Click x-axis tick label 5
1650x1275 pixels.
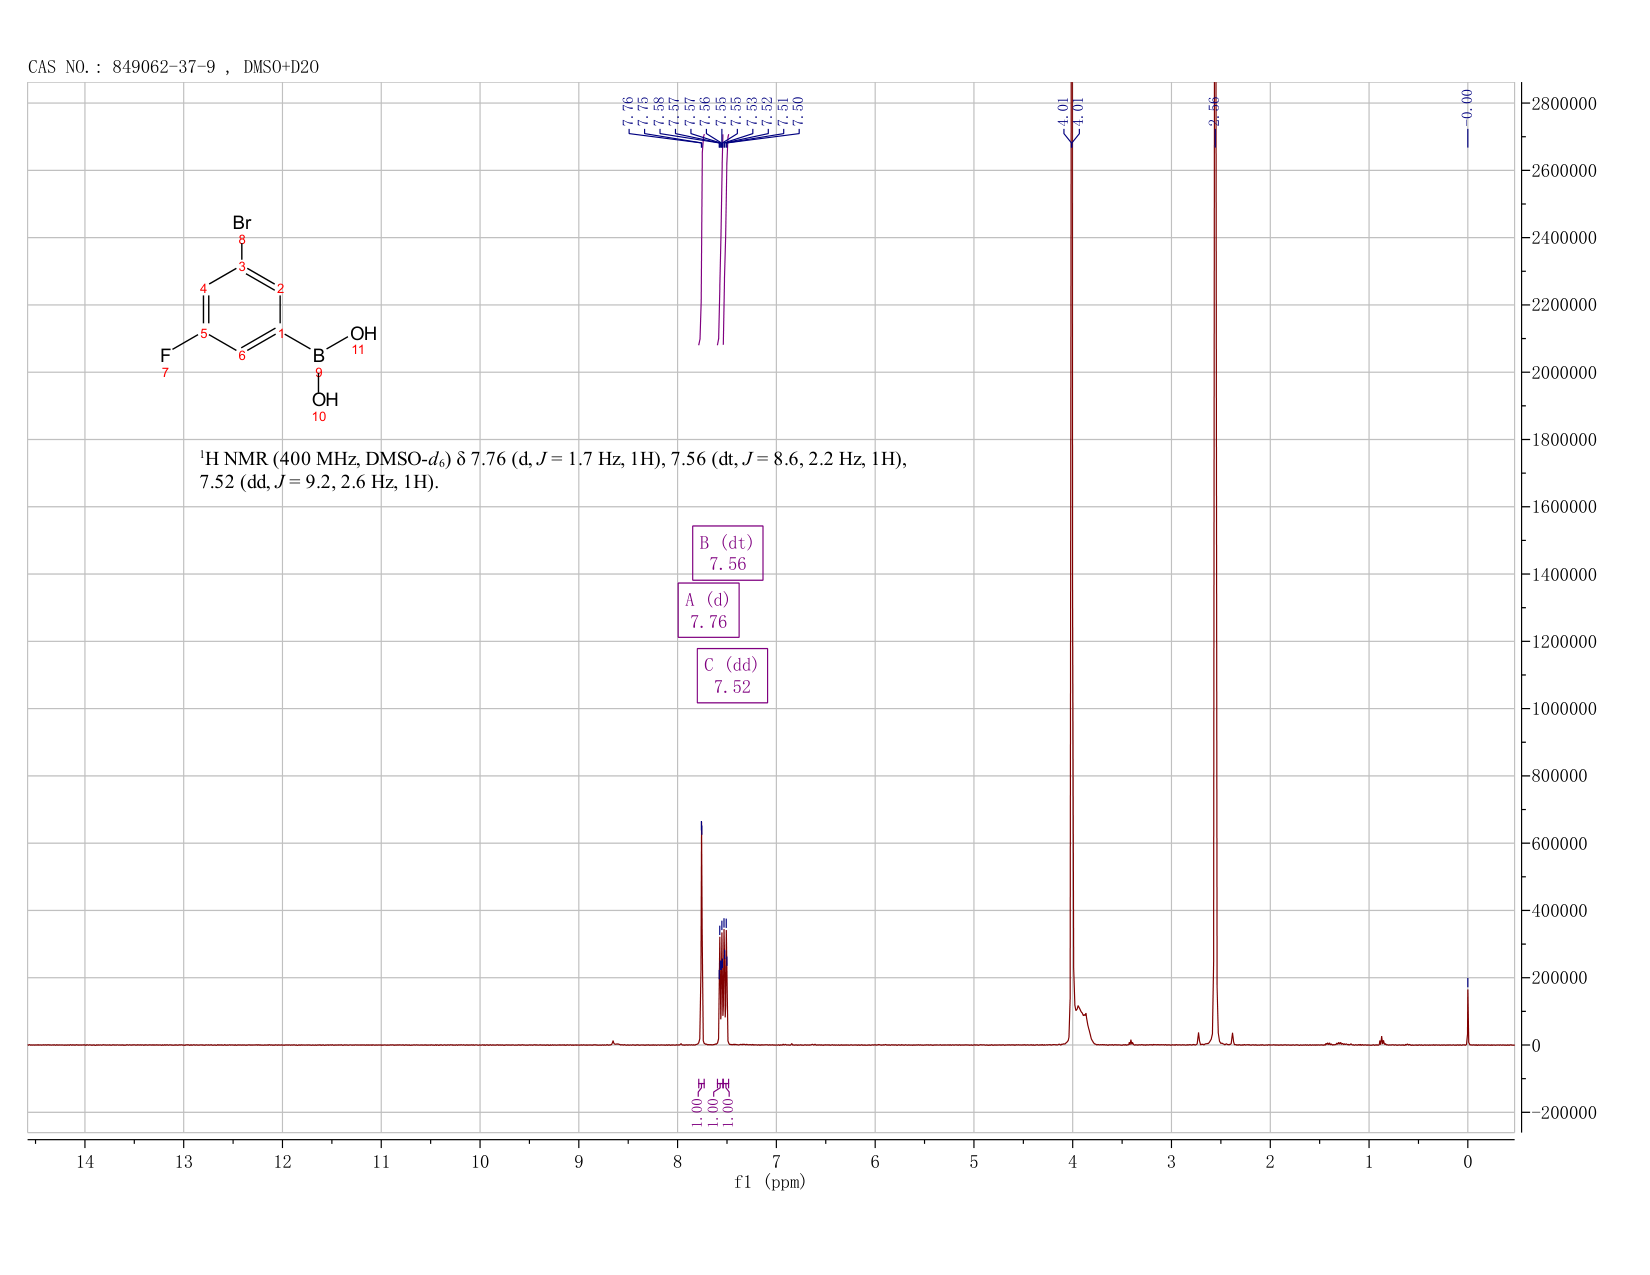point(974,1161)
